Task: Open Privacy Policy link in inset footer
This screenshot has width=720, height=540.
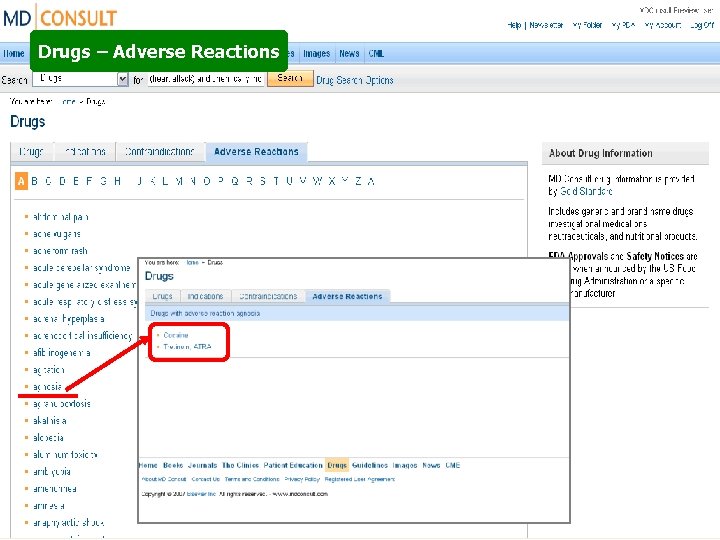Action: click(302, 479)
